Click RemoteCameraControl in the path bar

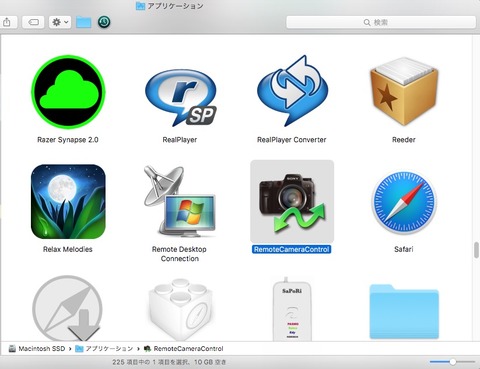point(183,349)
